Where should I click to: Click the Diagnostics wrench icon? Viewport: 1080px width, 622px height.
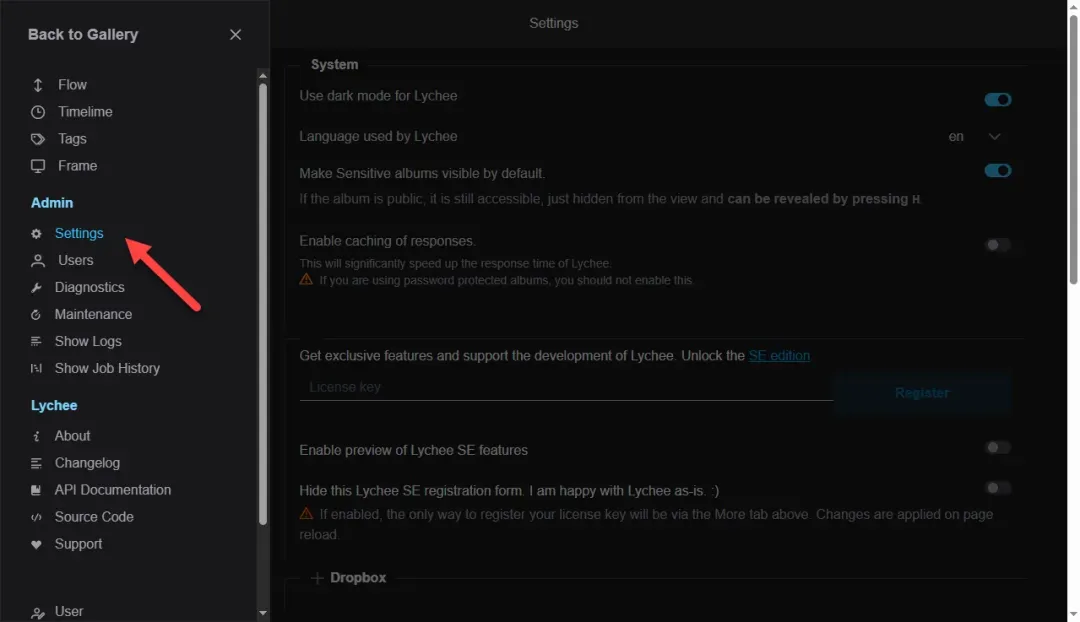click(37, 287)
